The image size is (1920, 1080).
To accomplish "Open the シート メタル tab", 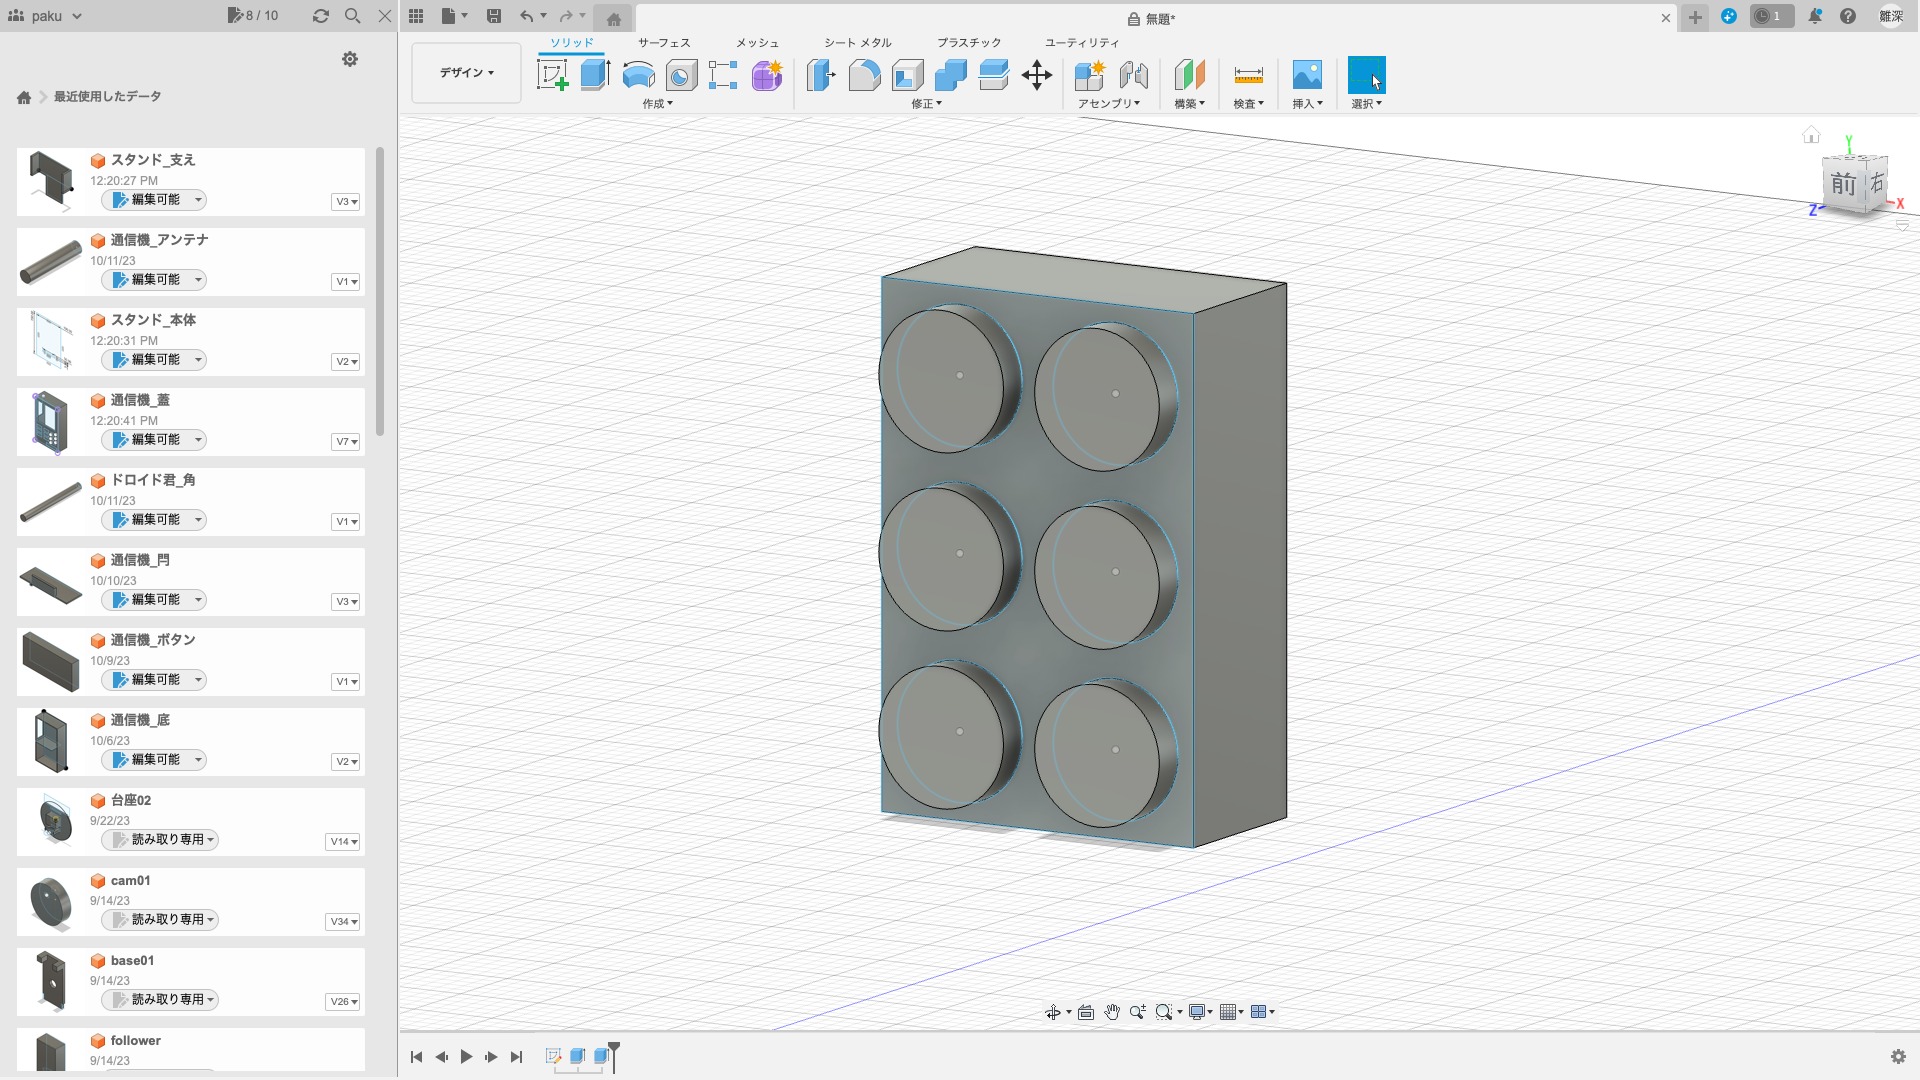I will tap(857, 43).
